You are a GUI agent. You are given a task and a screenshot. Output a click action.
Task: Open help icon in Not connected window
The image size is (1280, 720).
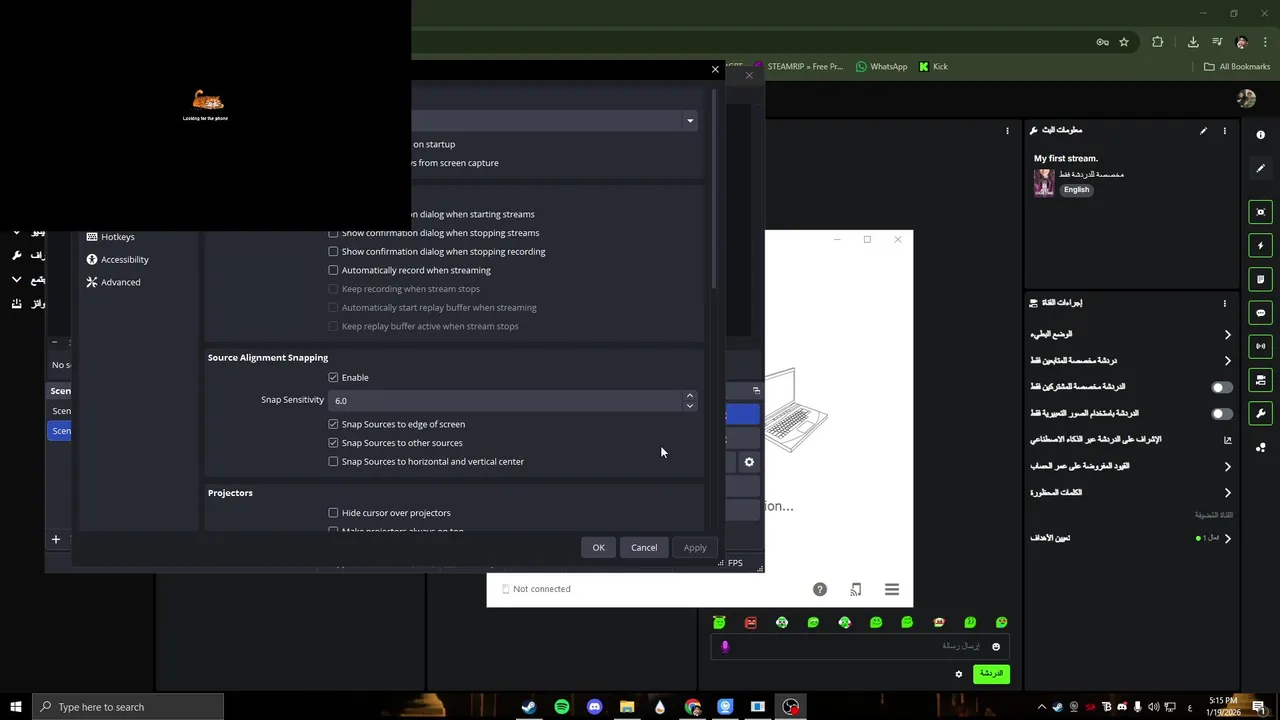coord(820,590)
